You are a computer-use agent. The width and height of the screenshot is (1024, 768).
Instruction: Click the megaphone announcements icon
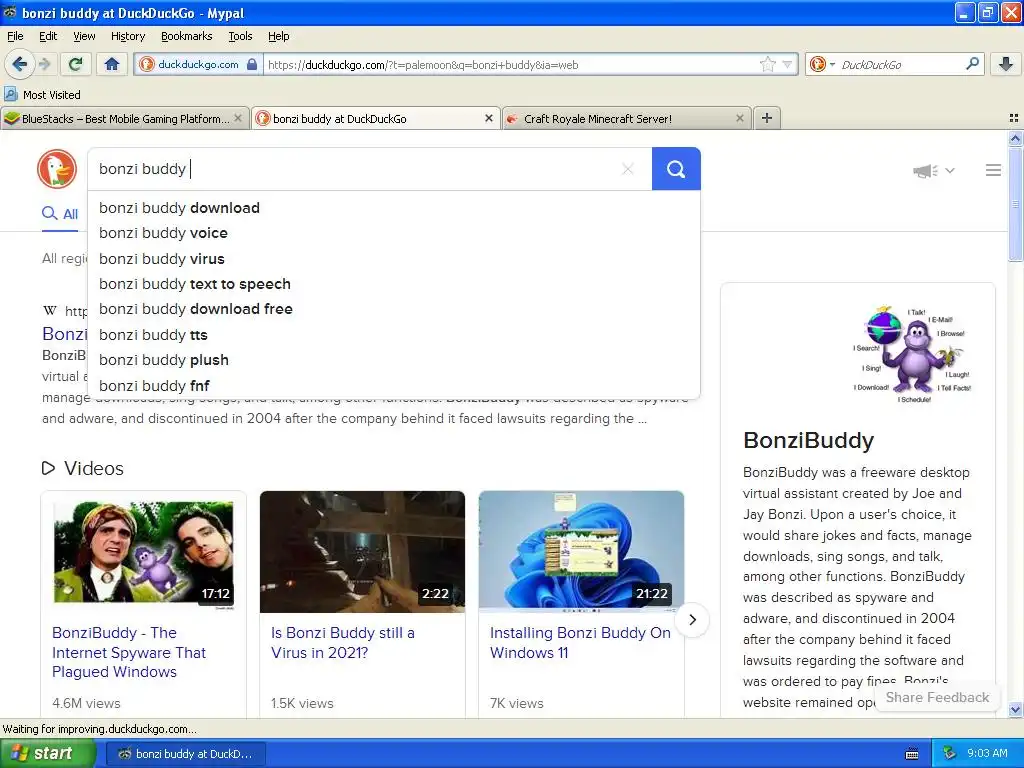coord(925,170)
